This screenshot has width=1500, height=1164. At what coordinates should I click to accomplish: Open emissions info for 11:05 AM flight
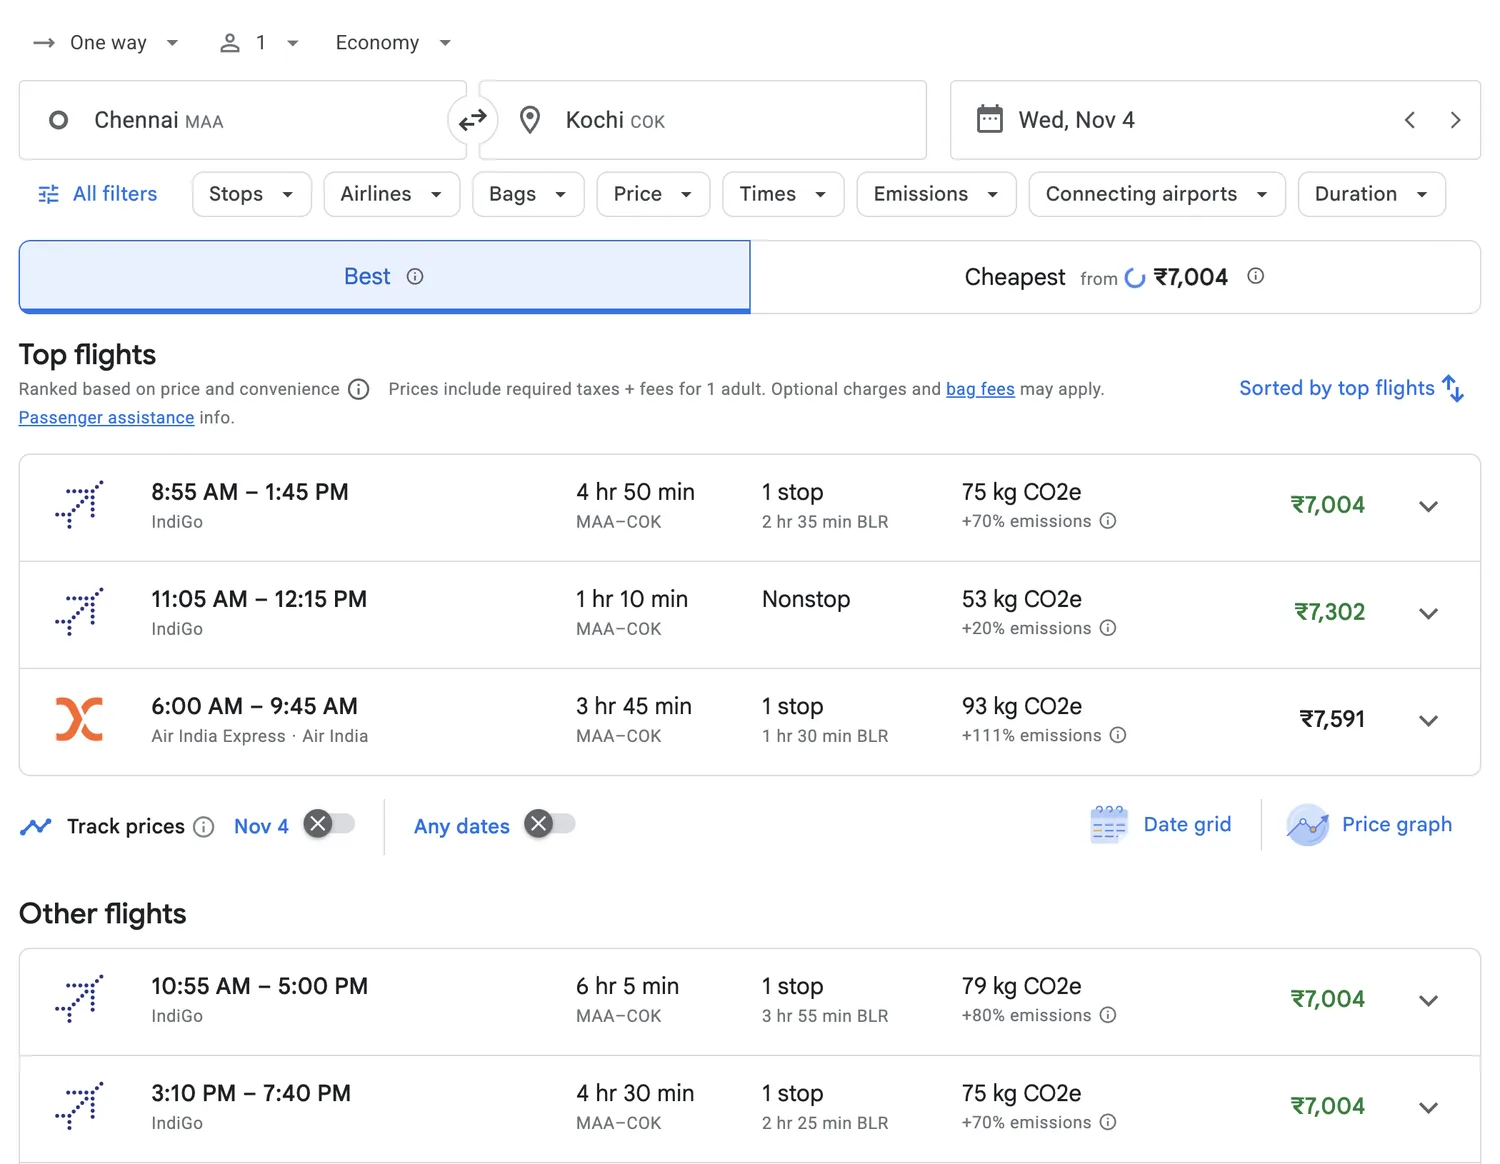(1108, 628)
